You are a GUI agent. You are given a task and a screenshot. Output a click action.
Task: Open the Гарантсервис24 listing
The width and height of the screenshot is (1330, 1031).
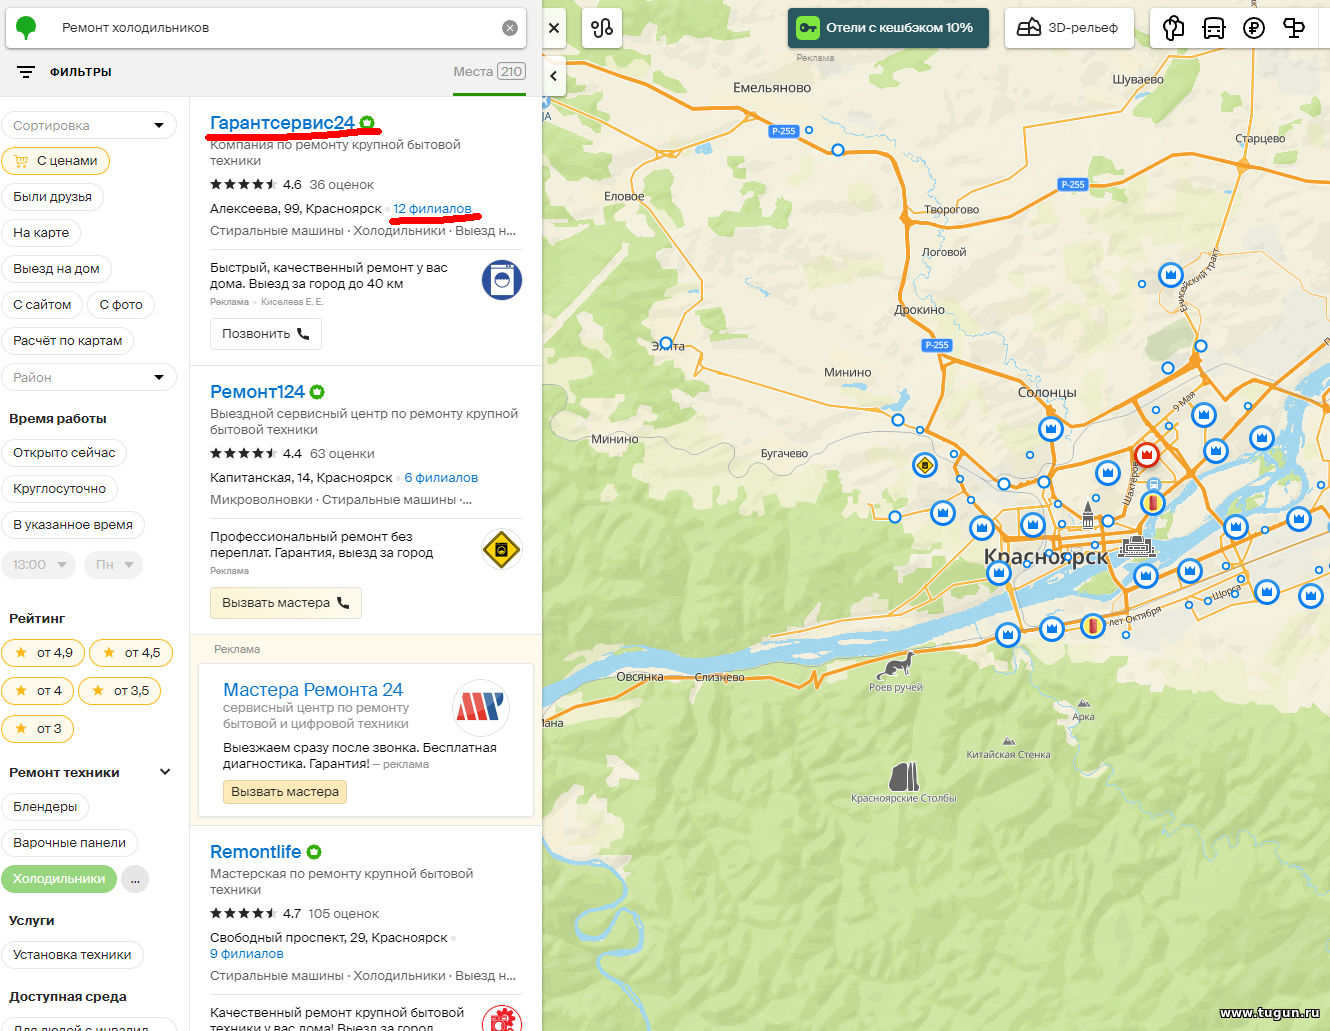pos(282,122)
